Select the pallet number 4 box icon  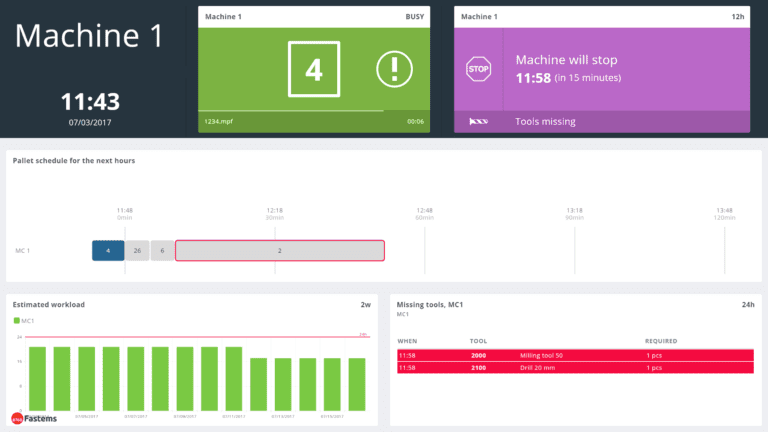click(314, 69)
